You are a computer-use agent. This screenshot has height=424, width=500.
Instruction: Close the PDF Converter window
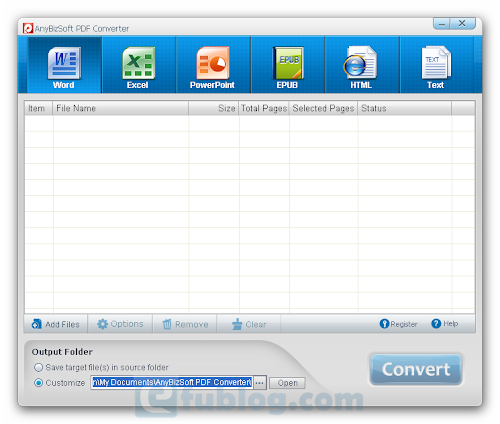(x=462, y=24)
